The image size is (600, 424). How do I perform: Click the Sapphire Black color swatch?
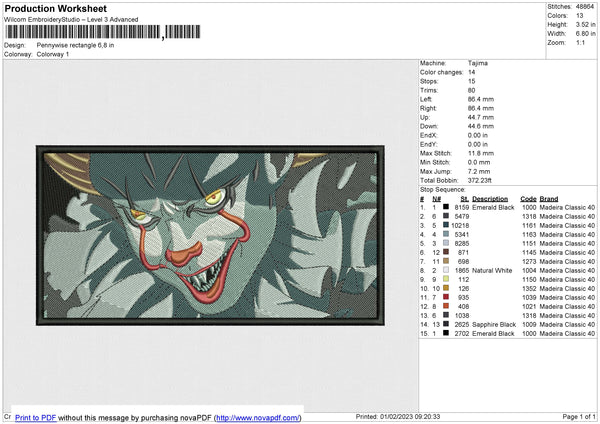pyautogui.click(x=446, y=324)
